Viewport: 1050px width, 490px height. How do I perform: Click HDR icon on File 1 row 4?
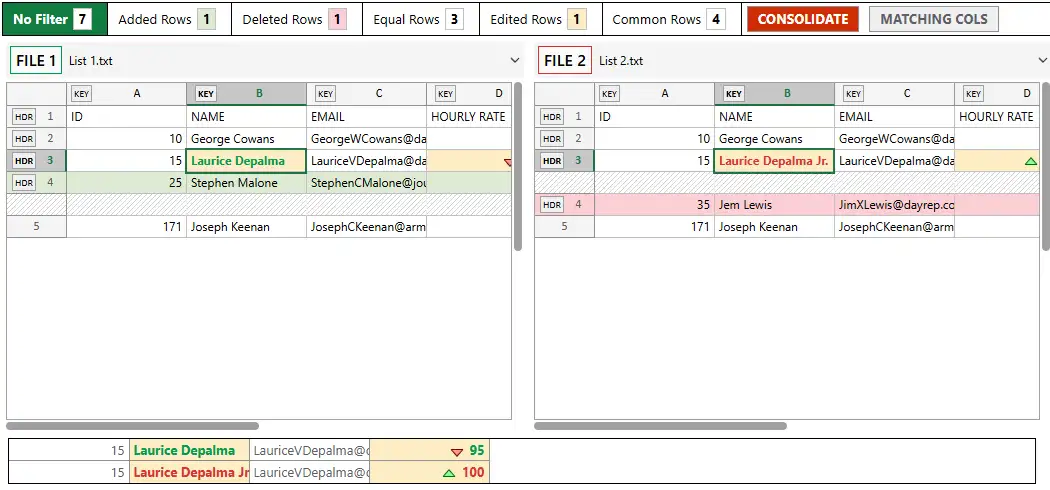pos(24,183)
